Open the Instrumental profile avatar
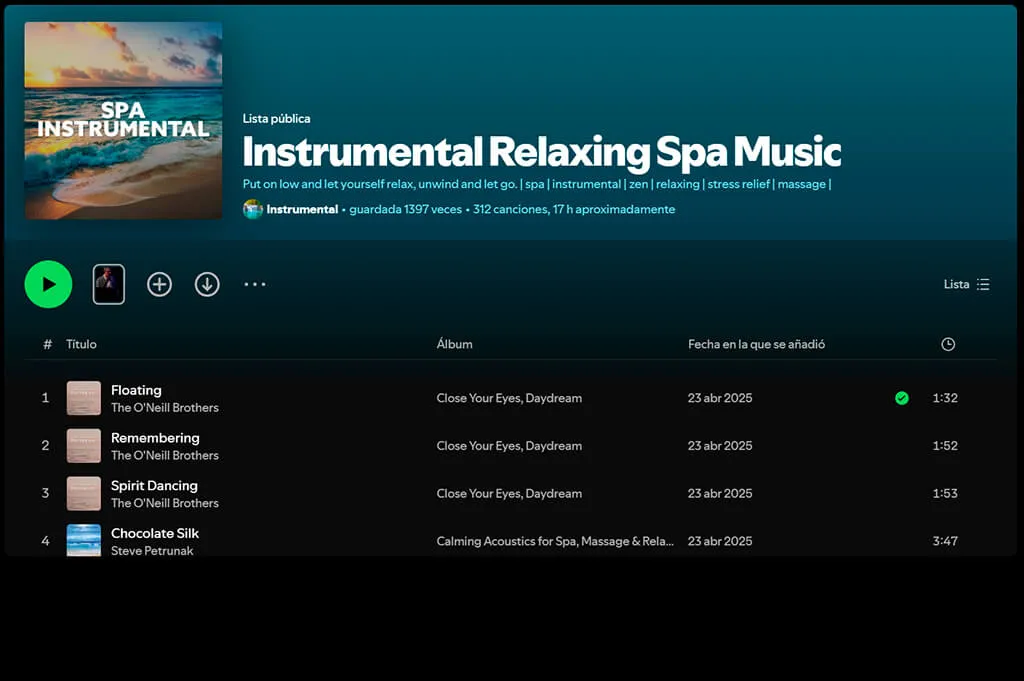The width and height of the screenshot is (1024, 681). 253,210
